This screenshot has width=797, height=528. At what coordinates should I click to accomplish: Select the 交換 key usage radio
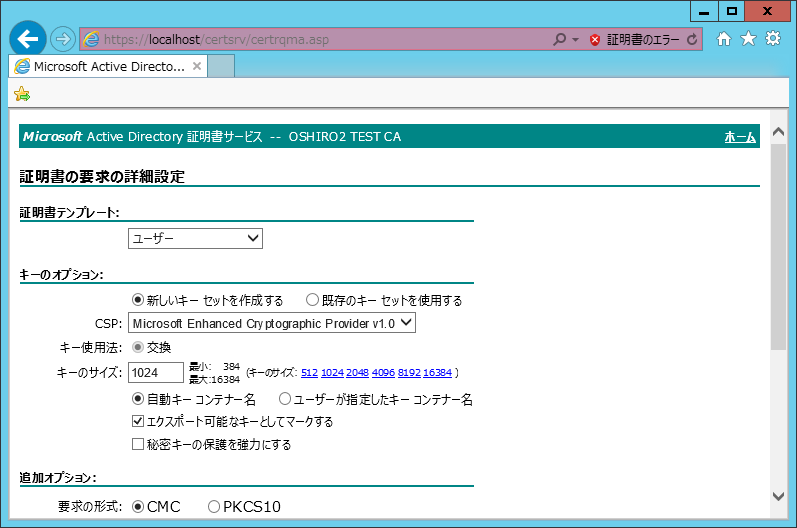tap(138, 347)
